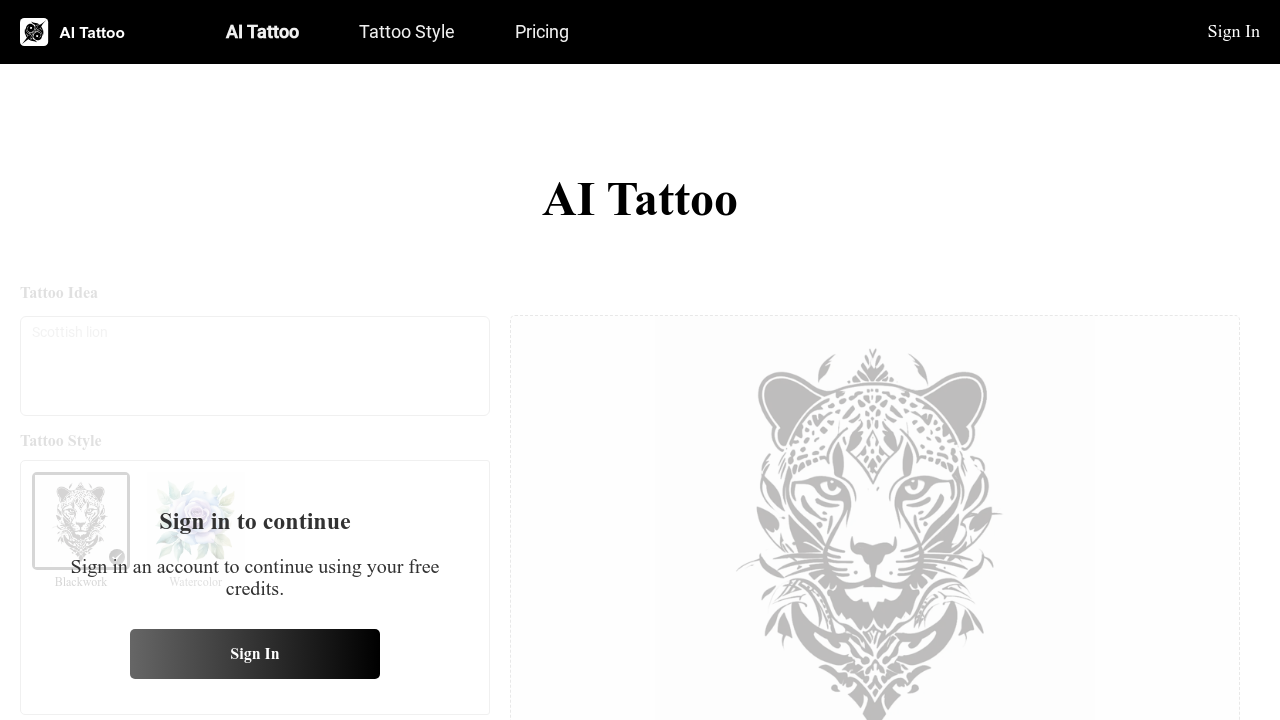Select the Blackwork style thumbnail

tap(81, 520)
